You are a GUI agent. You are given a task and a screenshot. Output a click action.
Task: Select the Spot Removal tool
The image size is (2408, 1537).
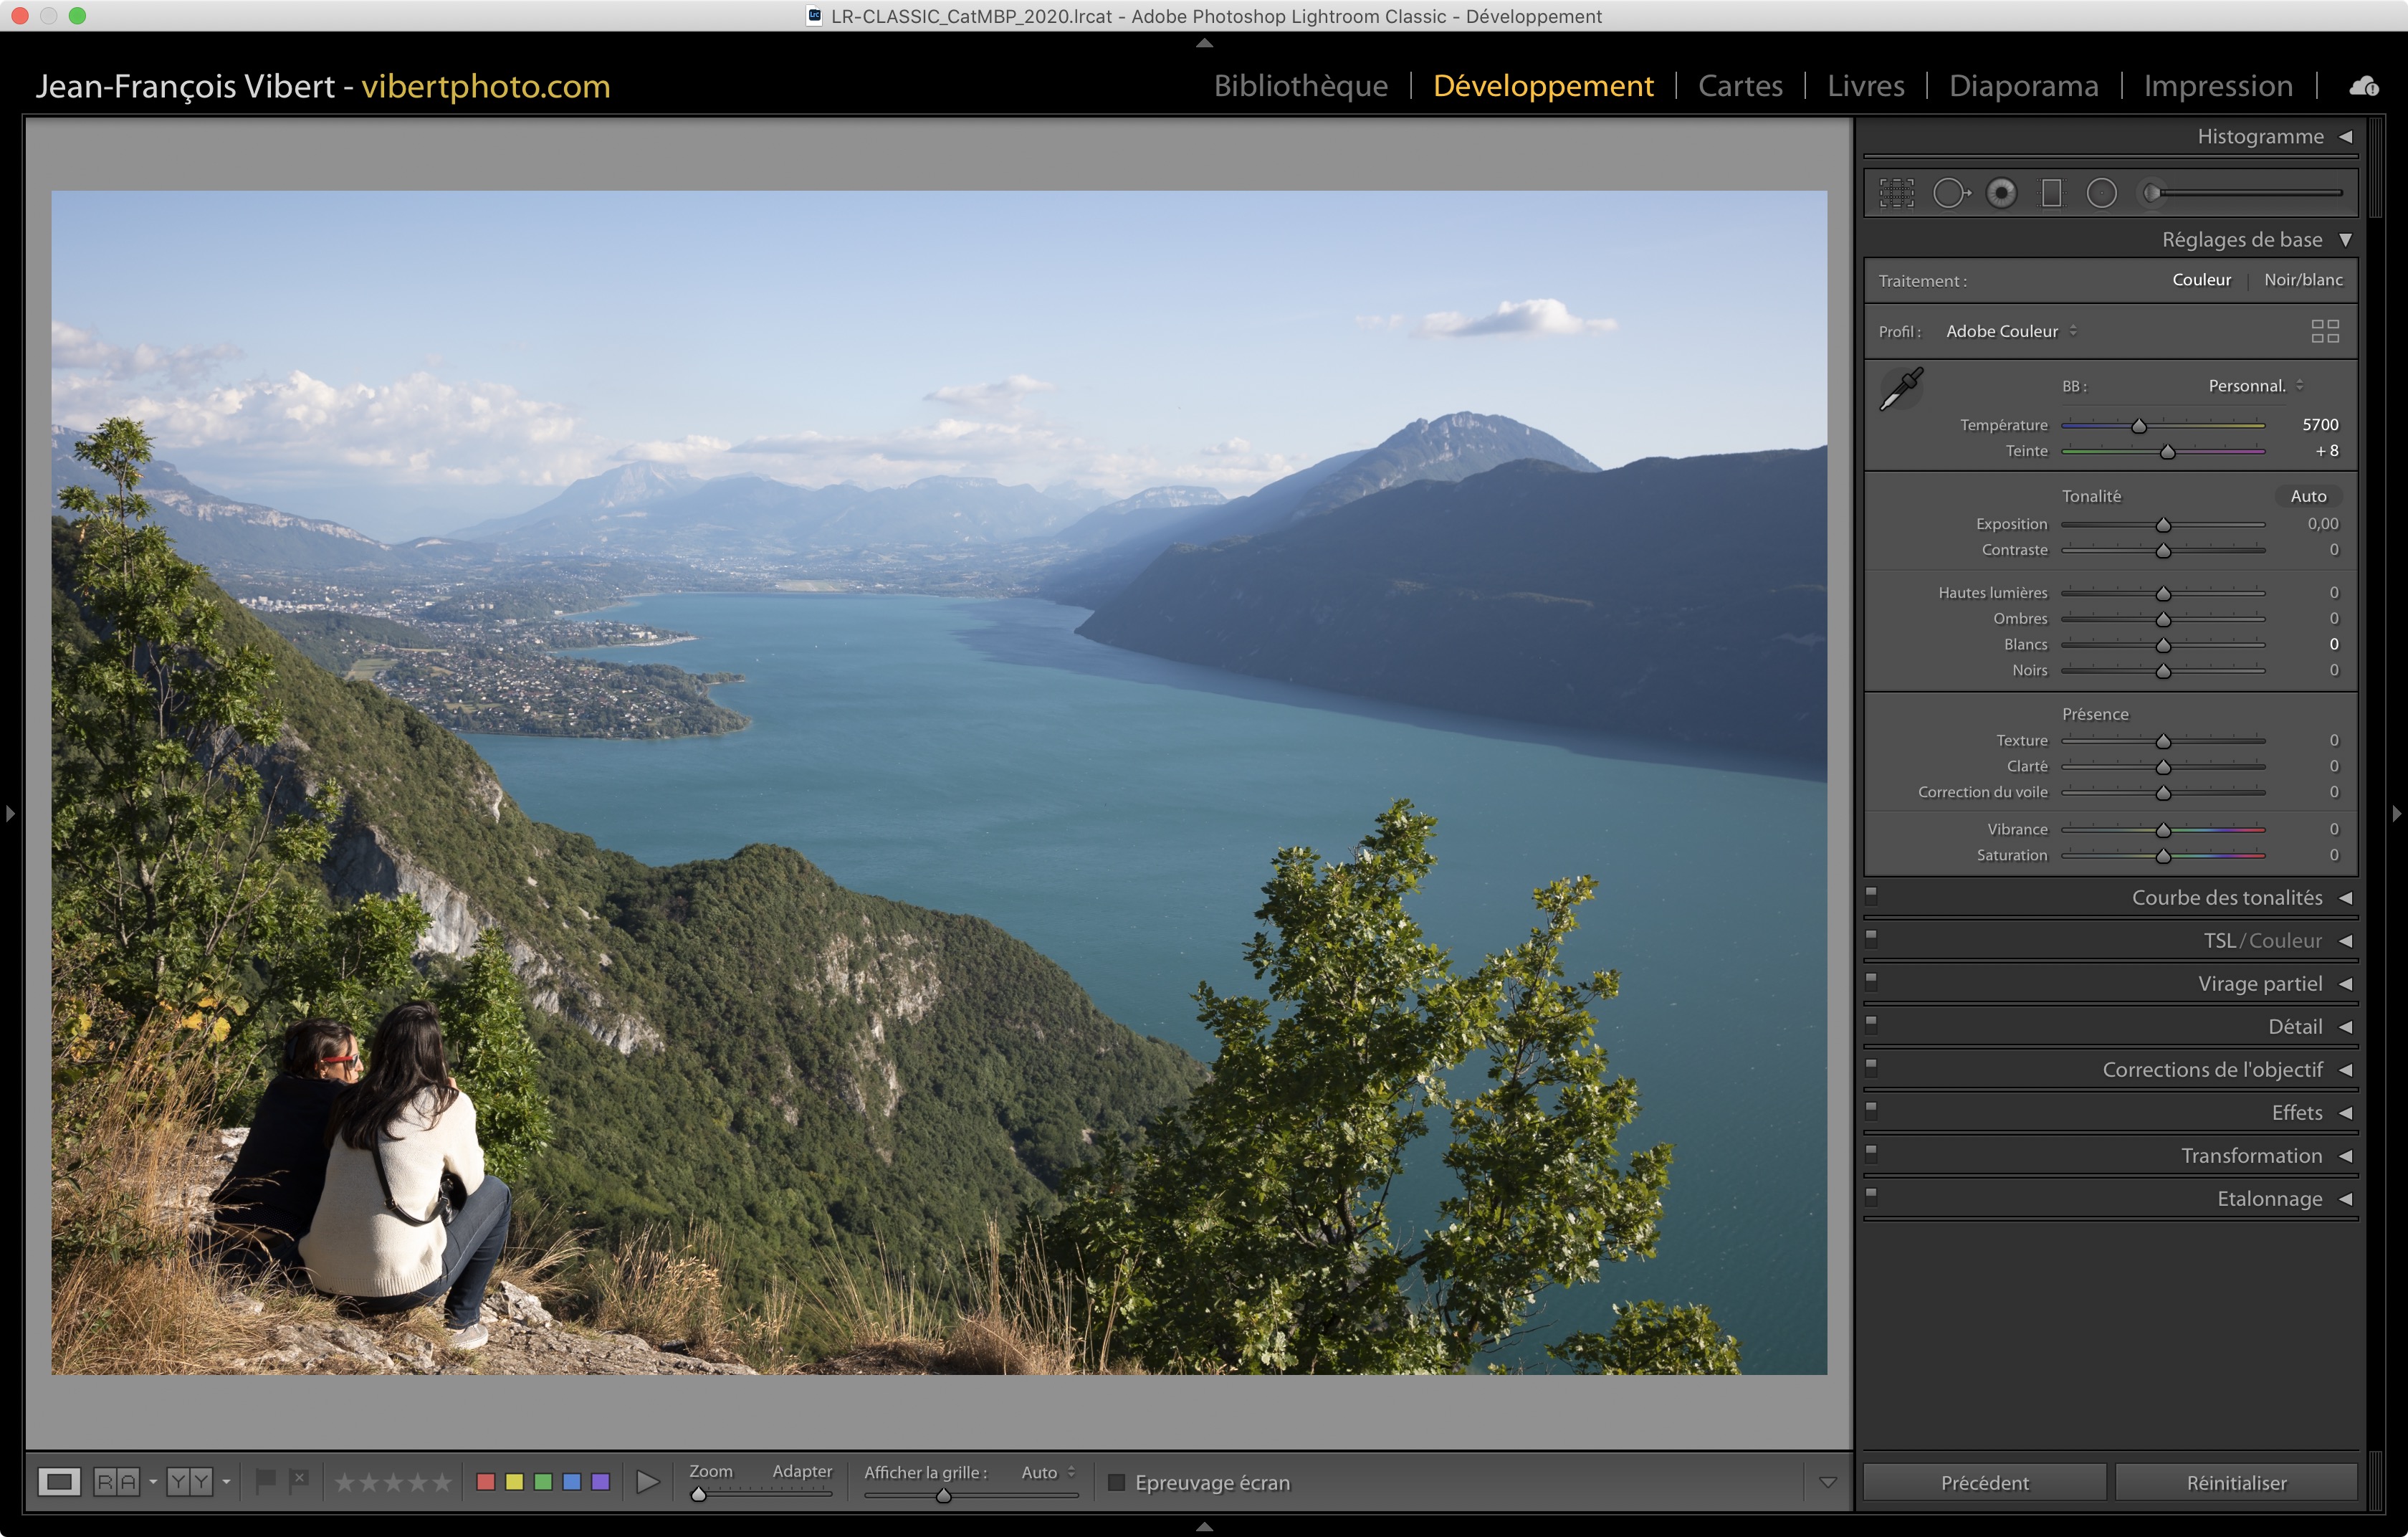coord(1950,193)
